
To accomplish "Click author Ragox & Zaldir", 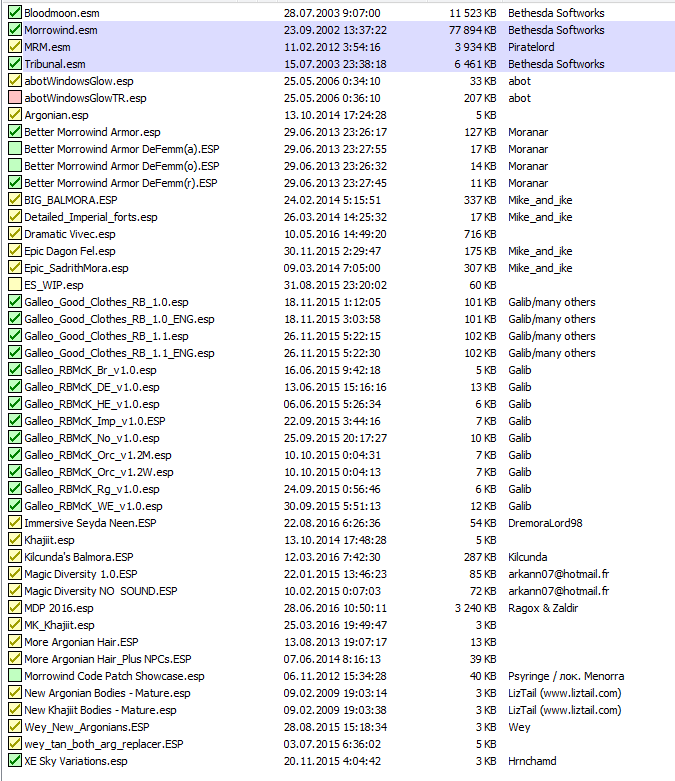I will point(543,608).
